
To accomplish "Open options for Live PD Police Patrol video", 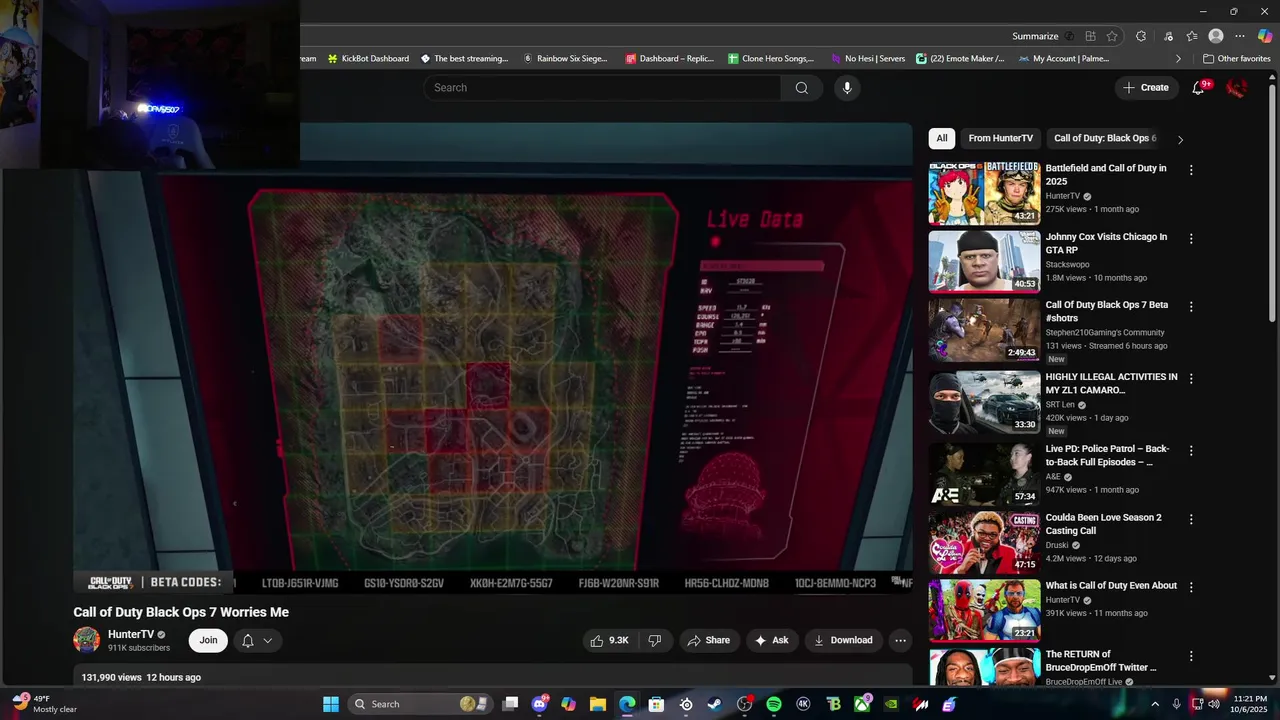I will tap(1191, 451).
